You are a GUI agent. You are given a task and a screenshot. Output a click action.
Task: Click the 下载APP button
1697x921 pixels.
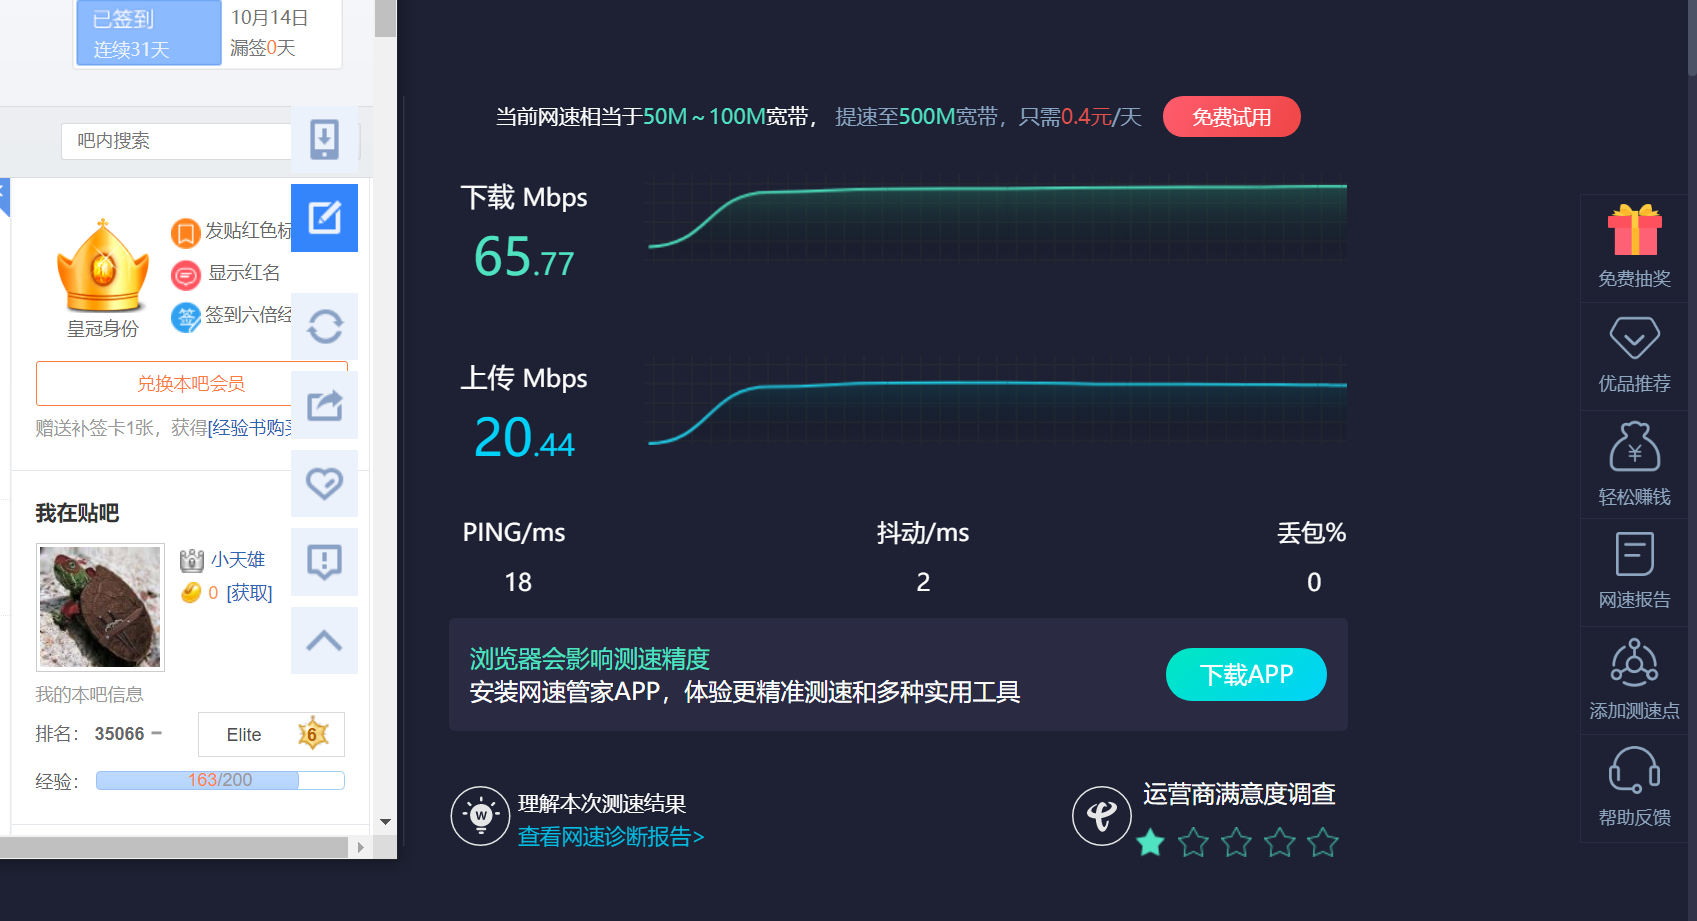[1246, 675]
